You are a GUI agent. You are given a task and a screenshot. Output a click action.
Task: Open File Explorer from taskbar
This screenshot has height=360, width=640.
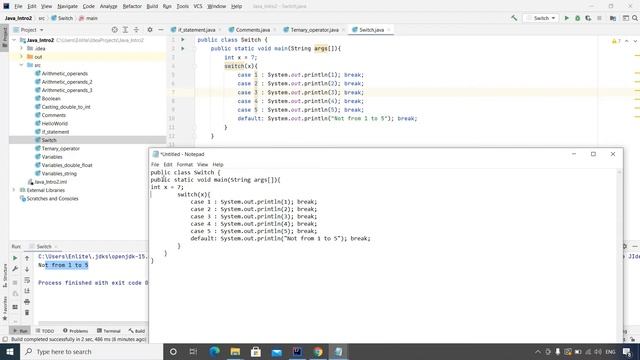click(235, 352)
